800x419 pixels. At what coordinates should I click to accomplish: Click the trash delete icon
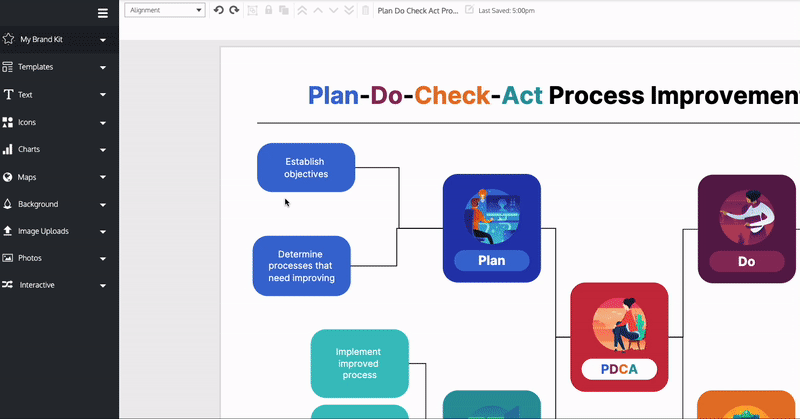pos(365,10)
